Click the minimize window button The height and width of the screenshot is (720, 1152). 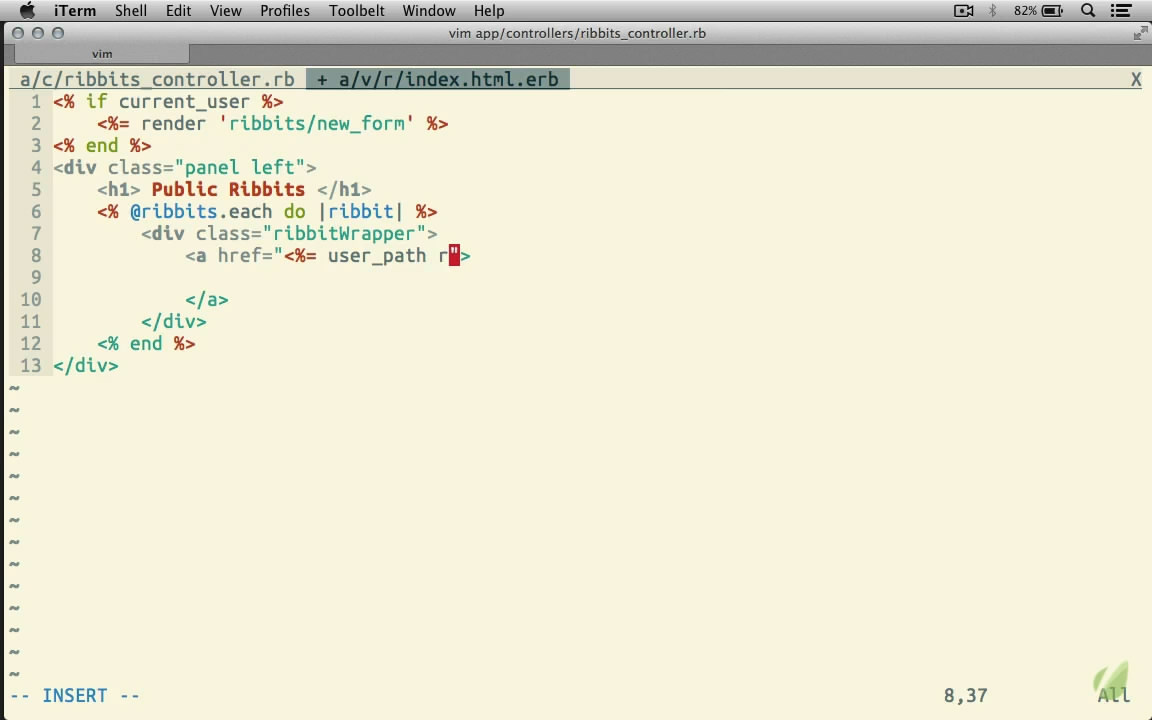[x=38, y=33]
